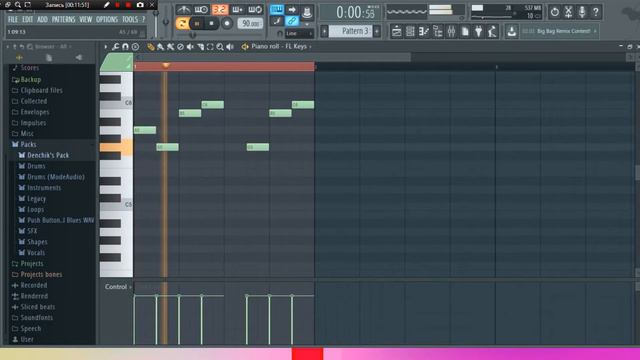
Task: Open the Control event dropdown
Action: [x=118, y=287]
